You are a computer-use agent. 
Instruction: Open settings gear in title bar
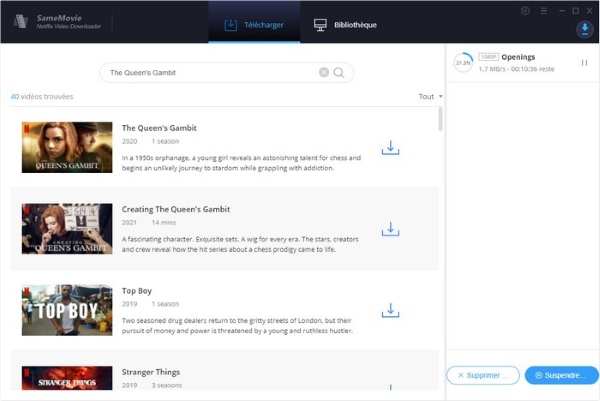pyautogui.click(x=525, y=11)
